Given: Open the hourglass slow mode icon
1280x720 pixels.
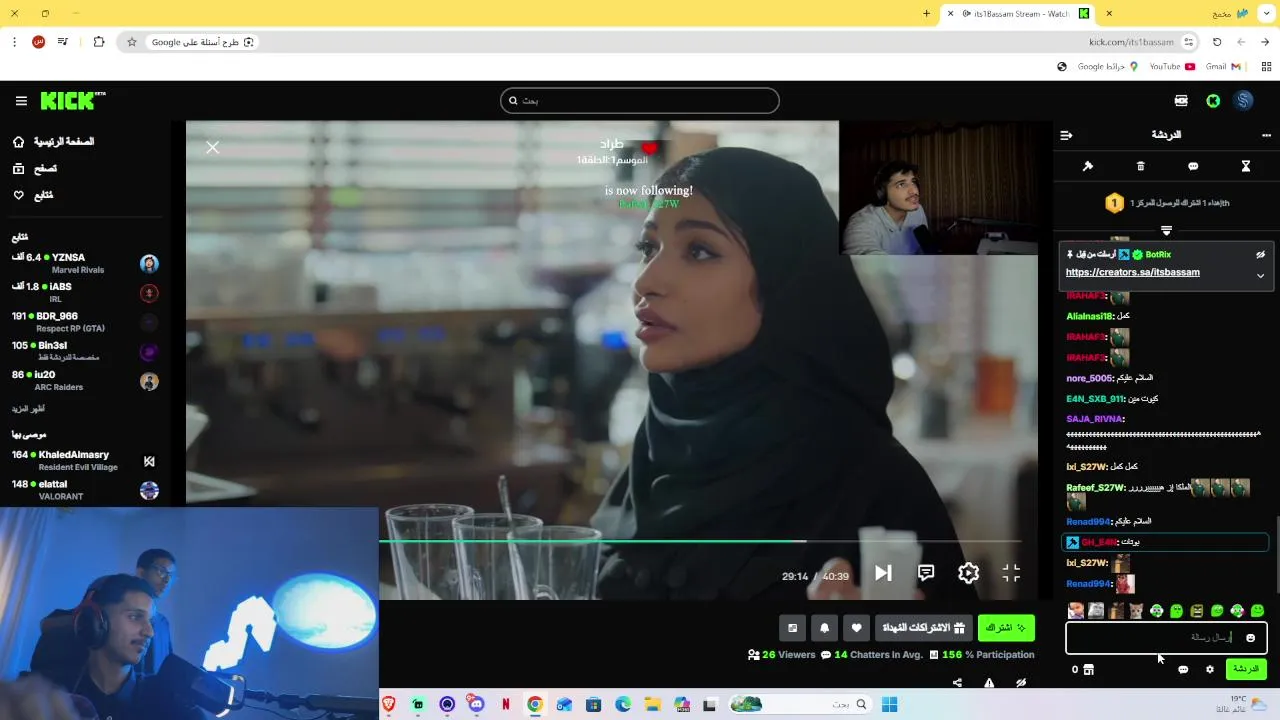Looking at the screenshot, I should coord(1246,166).
